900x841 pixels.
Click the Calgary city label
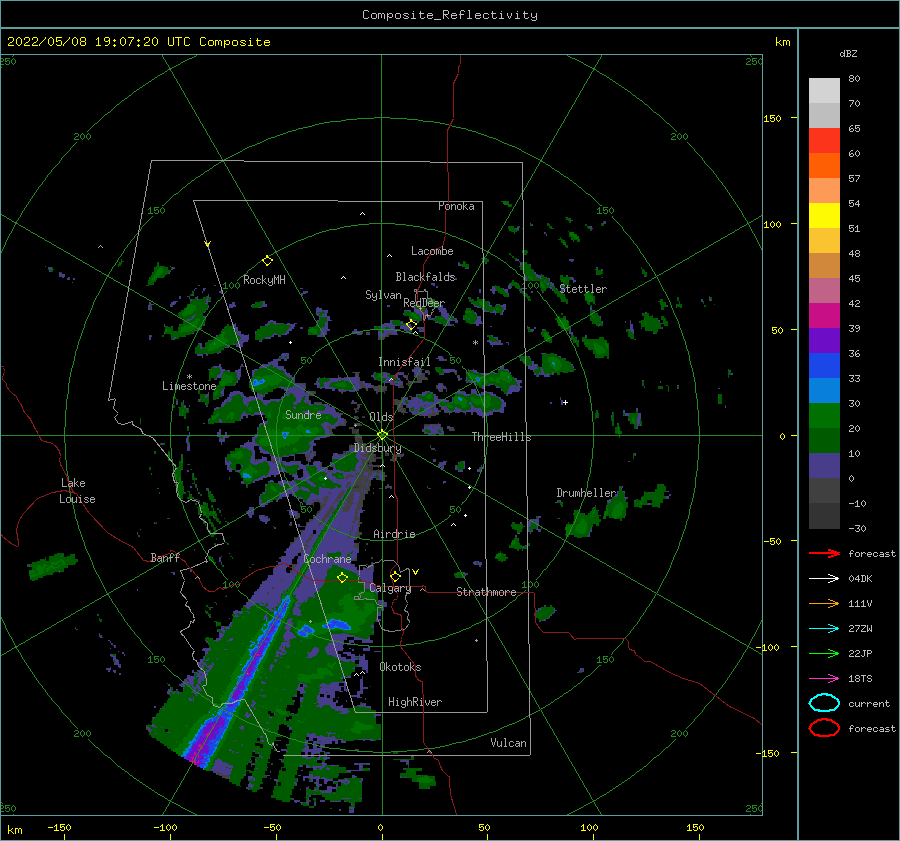[390, 588]
